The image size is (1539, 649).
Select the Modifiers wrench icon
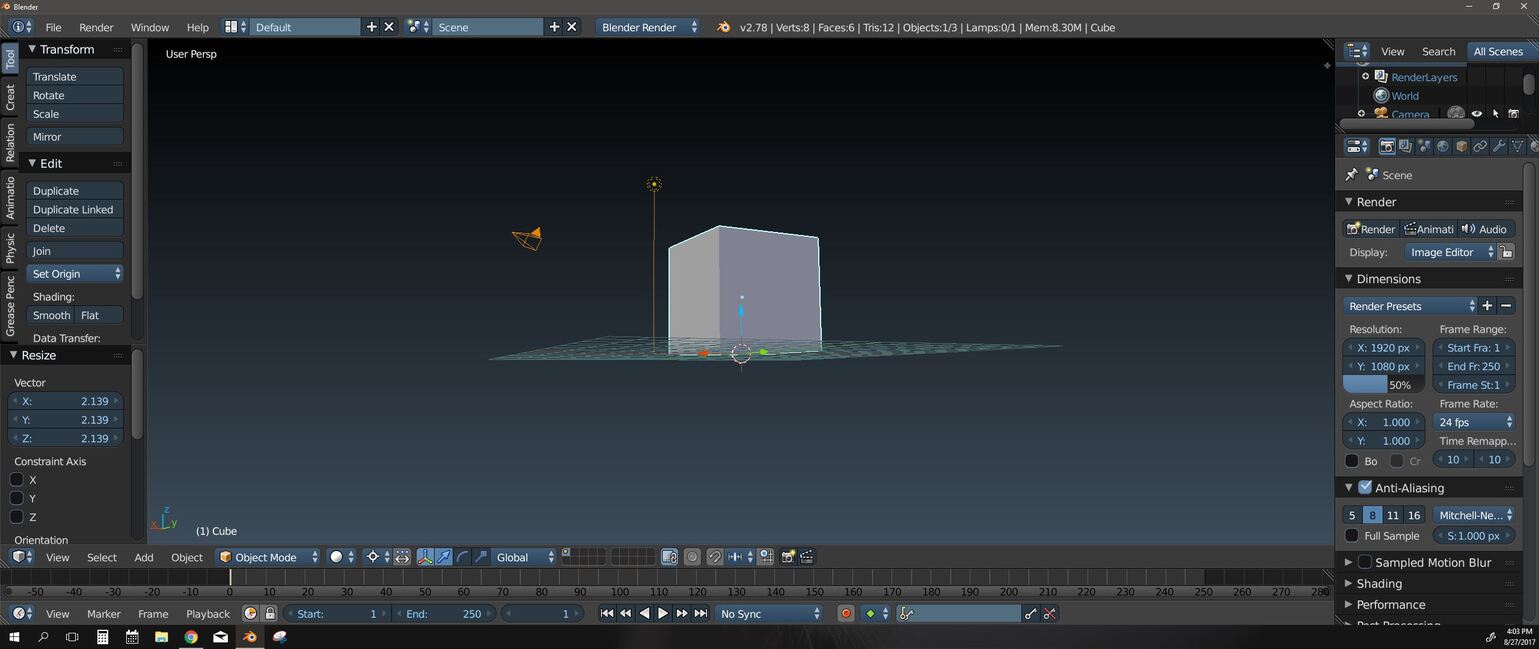click(1499, 146)
